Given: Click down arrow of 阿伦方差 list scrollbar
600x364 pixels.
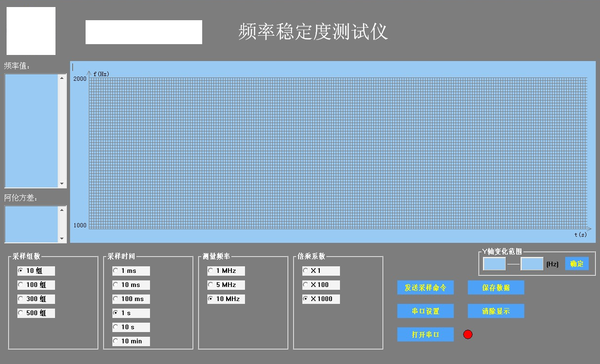Looking at the screenshot, I should point(62,238).
